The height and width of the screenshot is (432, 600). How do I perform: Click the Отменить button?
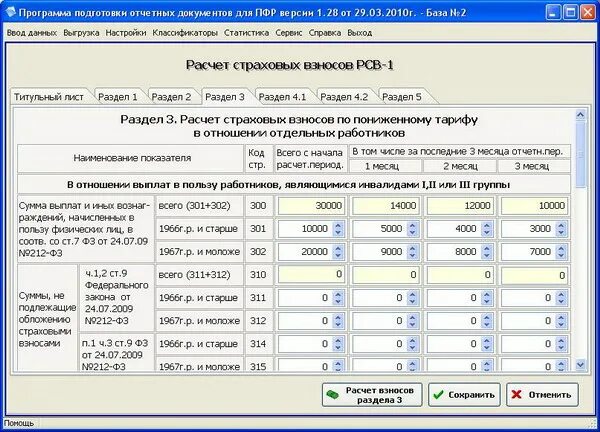click(542, 395)
